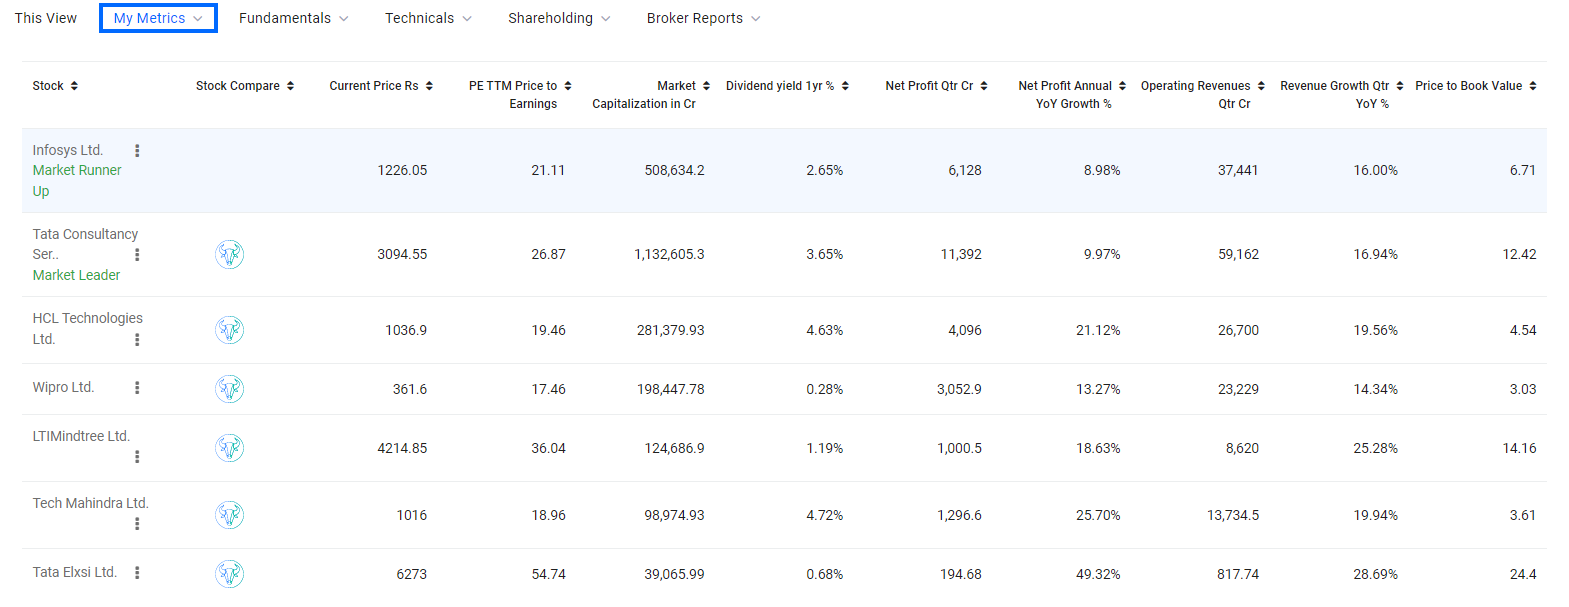Image resolution: width=1569 pixels, height=607 pixels.
Task: Open the Wipro Ltd. stock link
Action: point(63,387)
